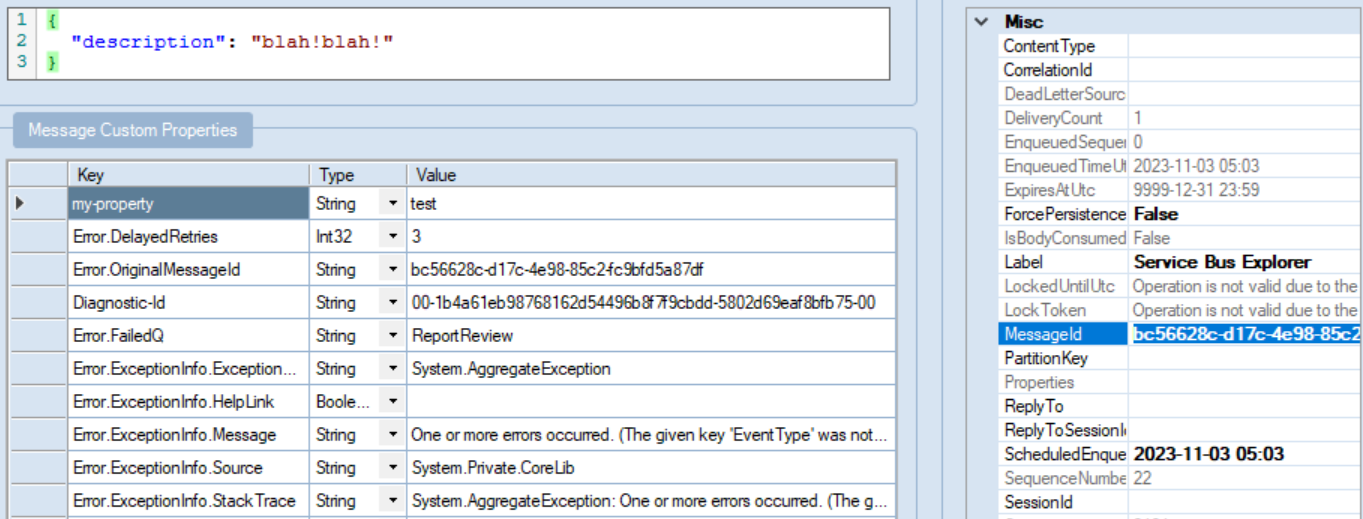
Task: Click the value cell containing 'test'
Action: pos(651,203)
